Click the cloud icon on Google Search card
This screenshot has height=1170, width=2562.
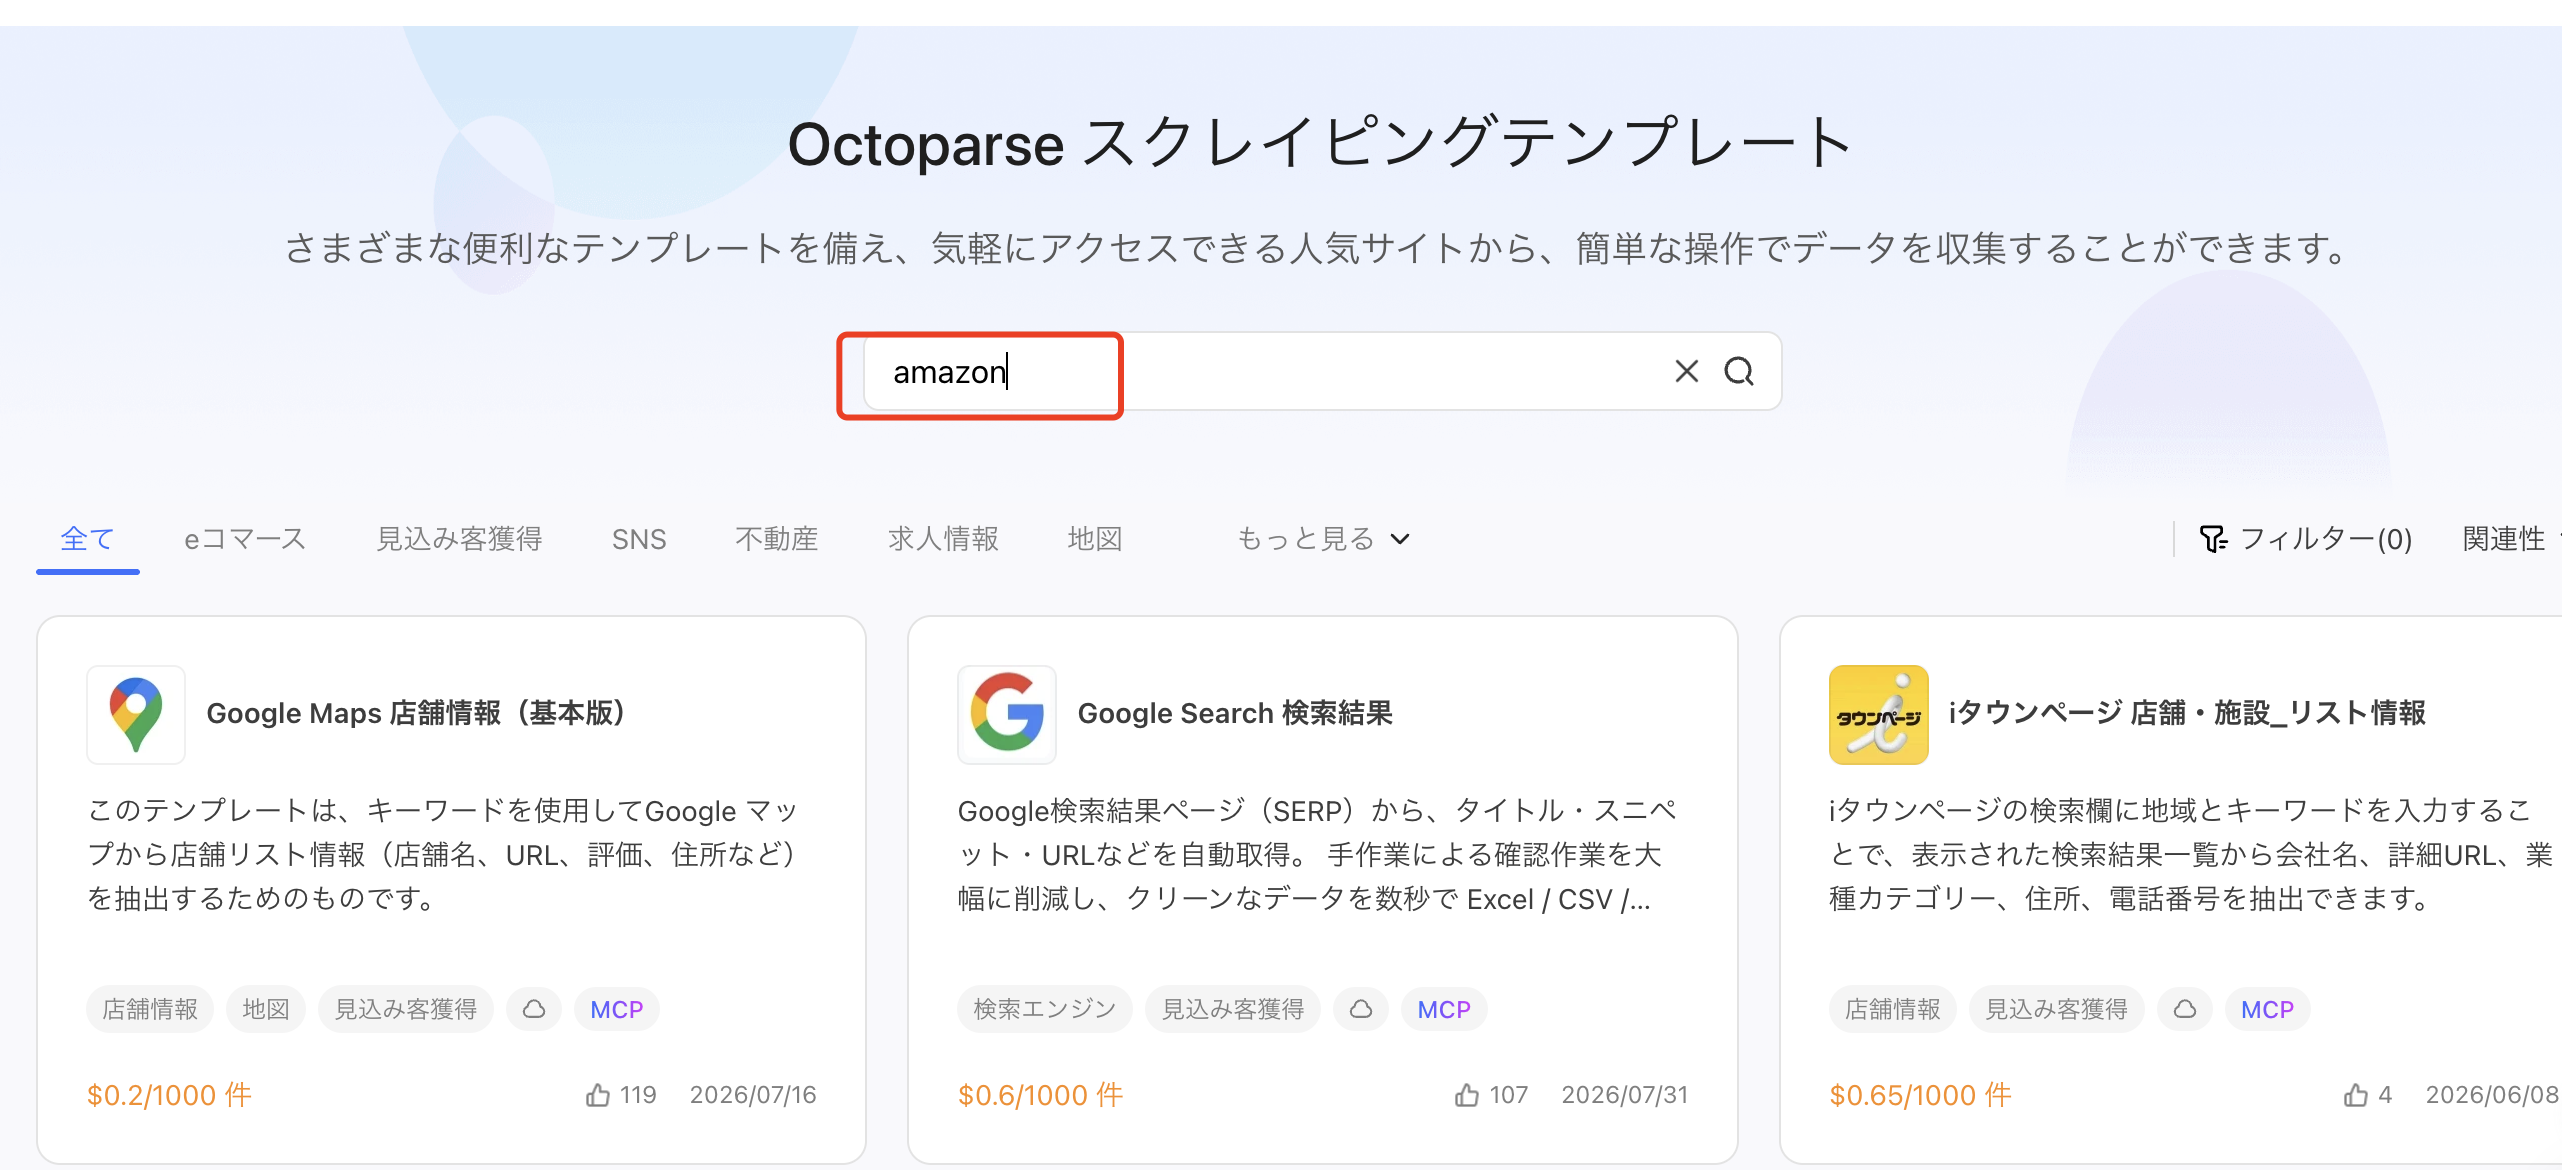click(x=1361, y=1009)
